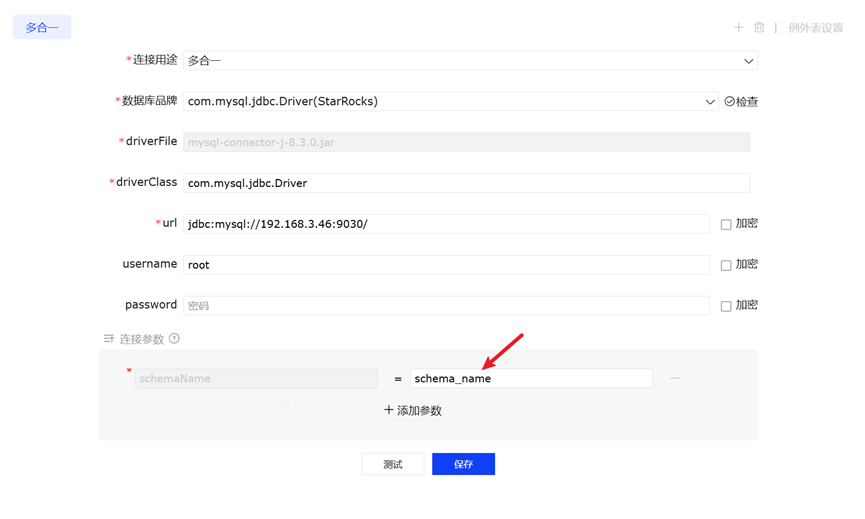Image resolution: width=865 pixels, height=519 pixels.
Task: Click the plus icon at top right
Action: click(738, 28)
